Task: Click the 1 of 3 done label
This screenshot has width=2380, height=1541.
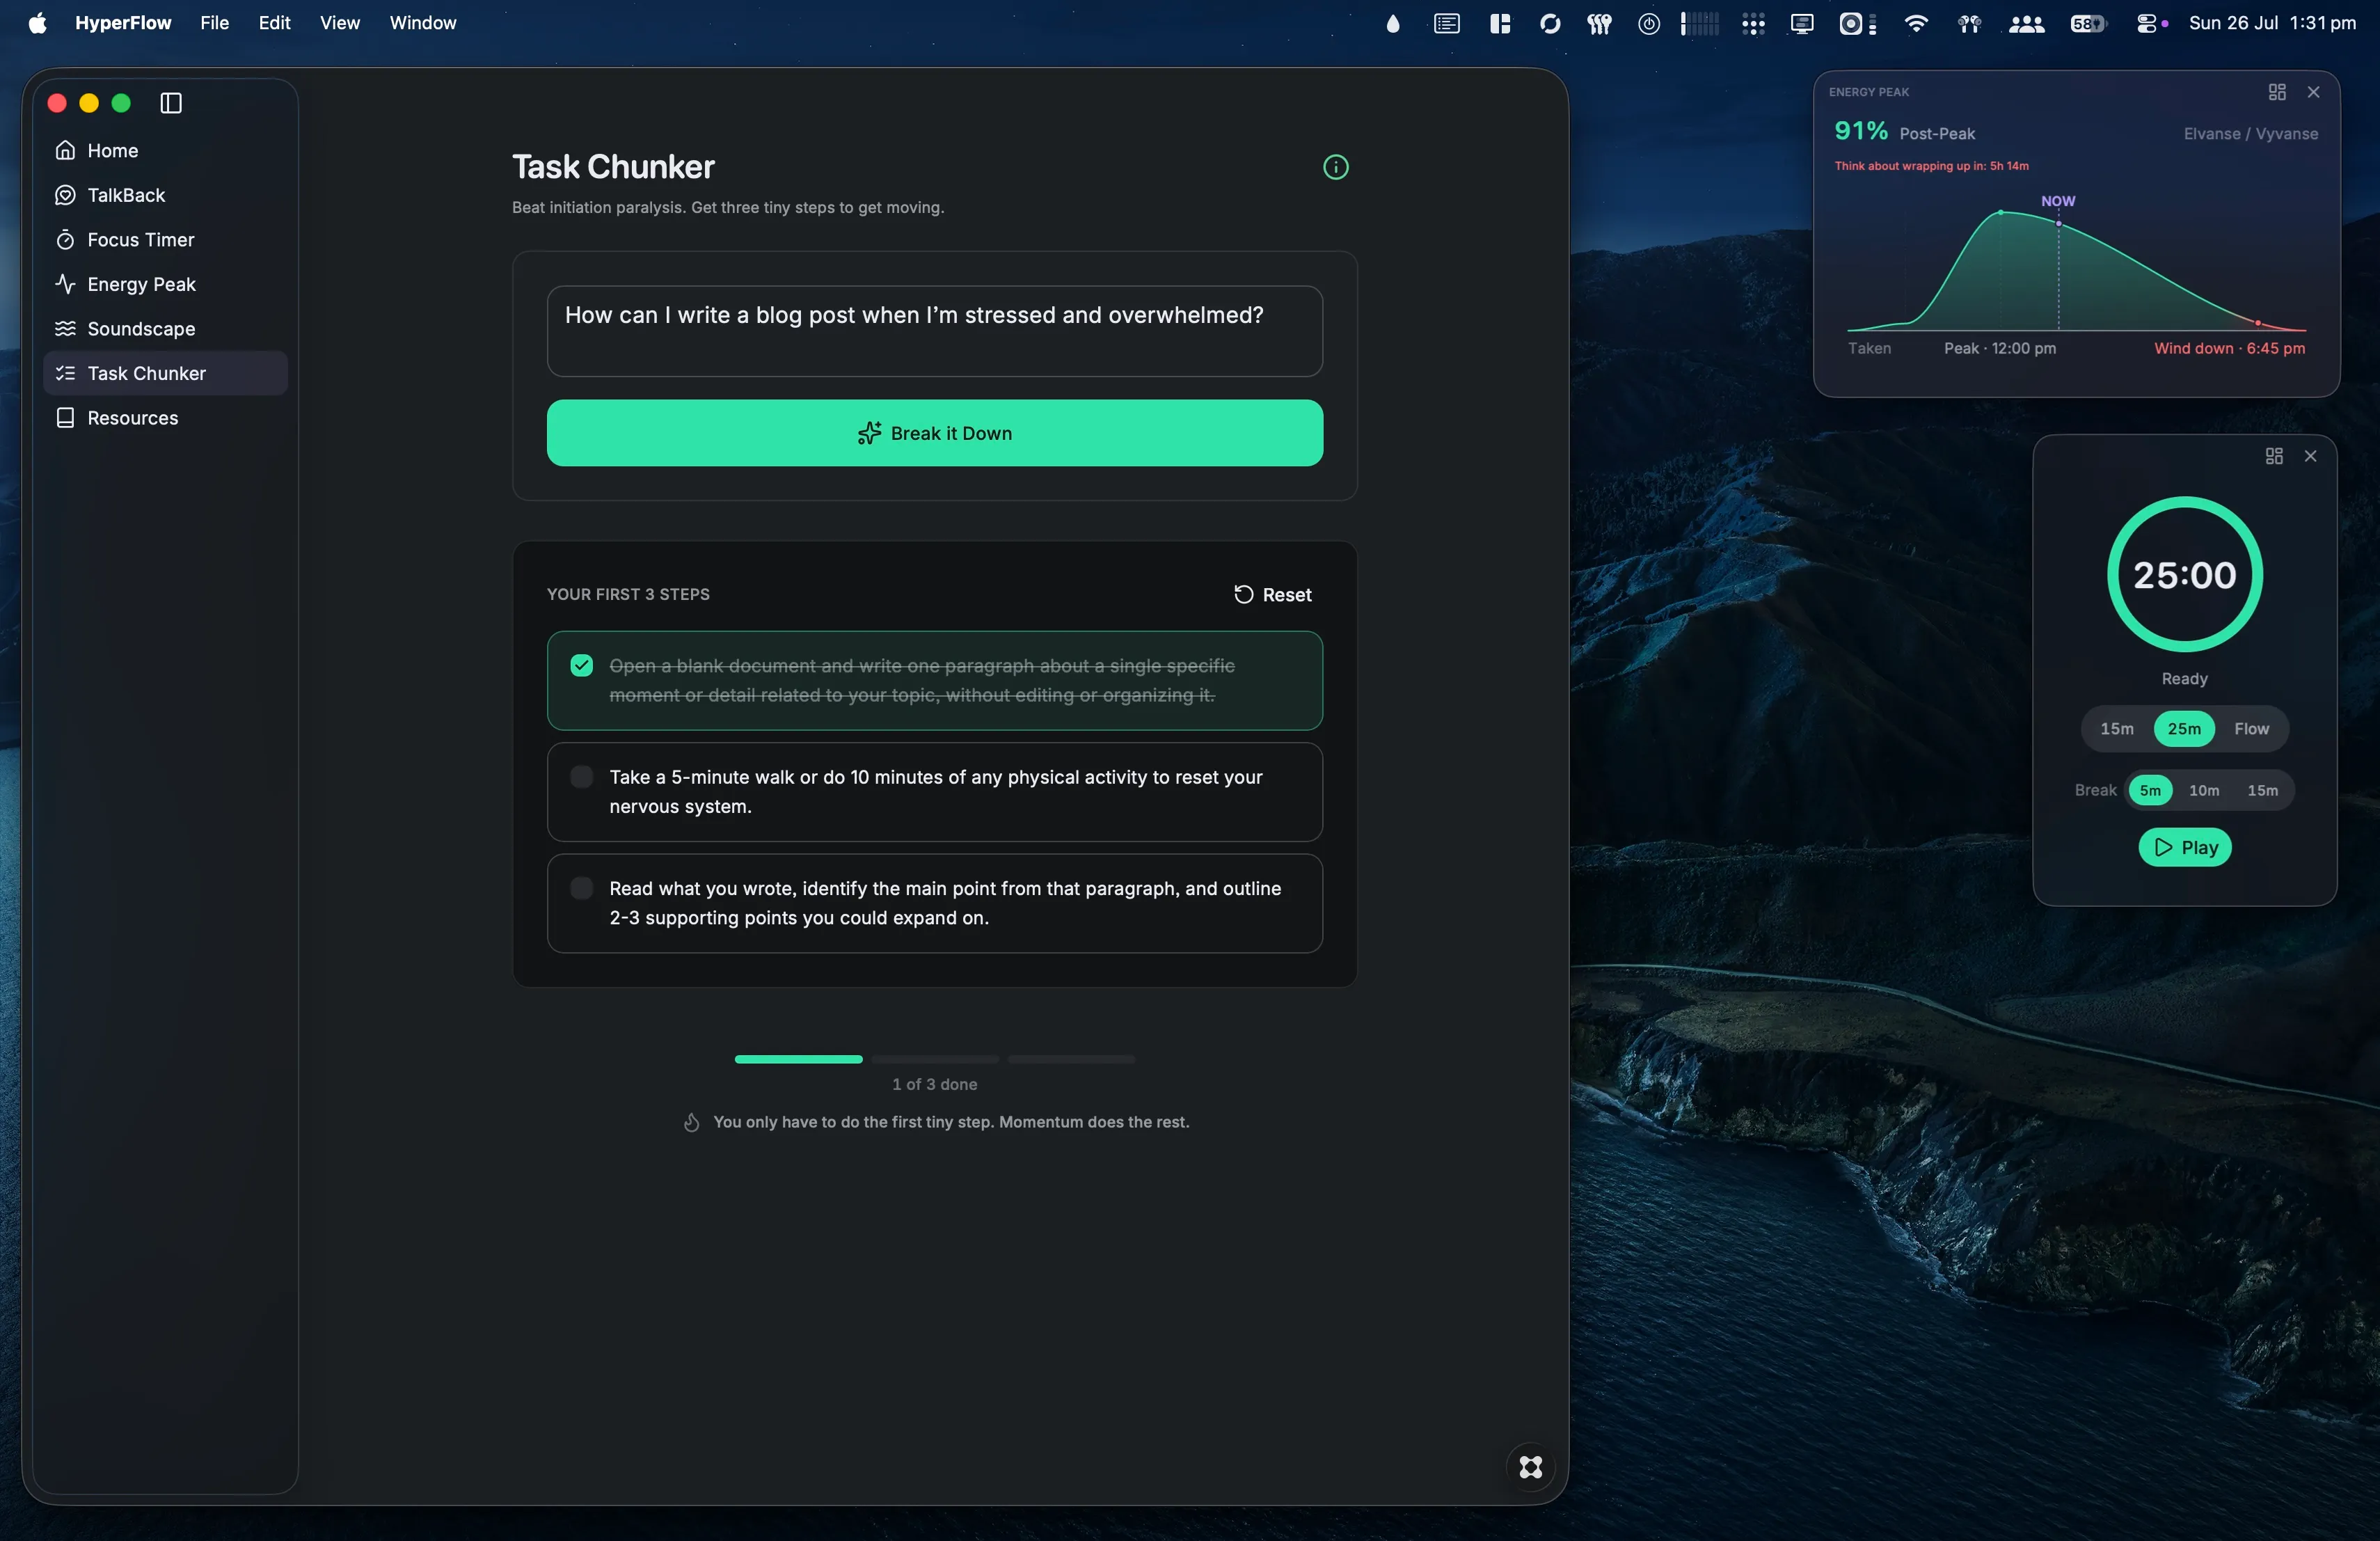Action: 934,1084
